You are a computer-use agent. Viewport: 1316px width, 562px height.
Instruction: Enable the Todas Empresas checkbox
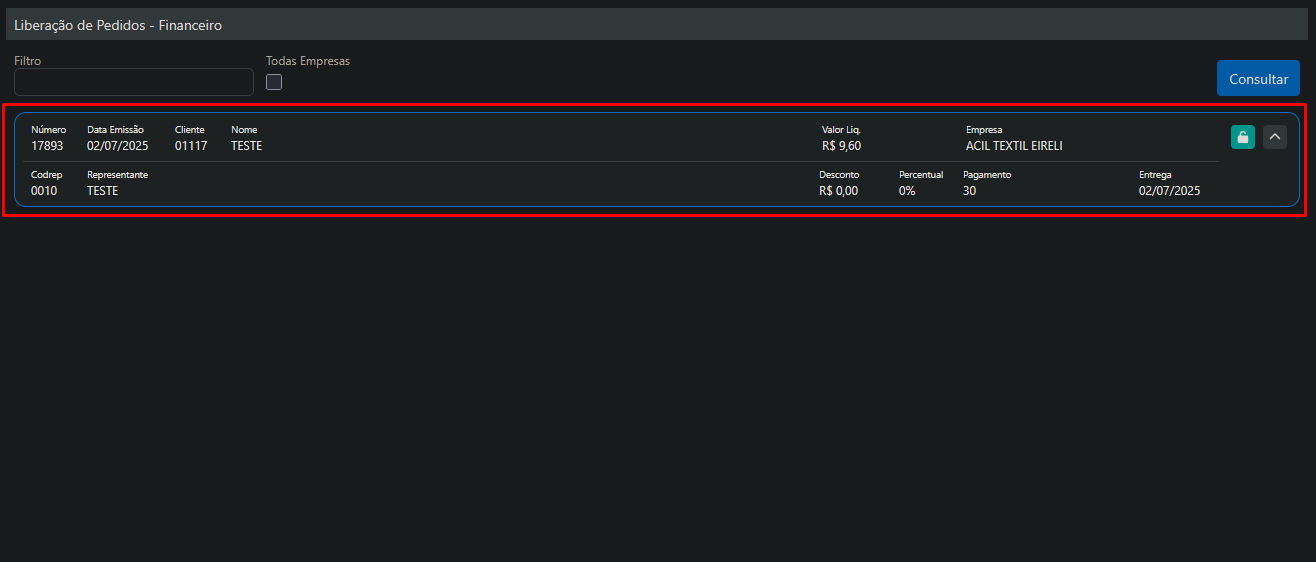click(274, 82)
